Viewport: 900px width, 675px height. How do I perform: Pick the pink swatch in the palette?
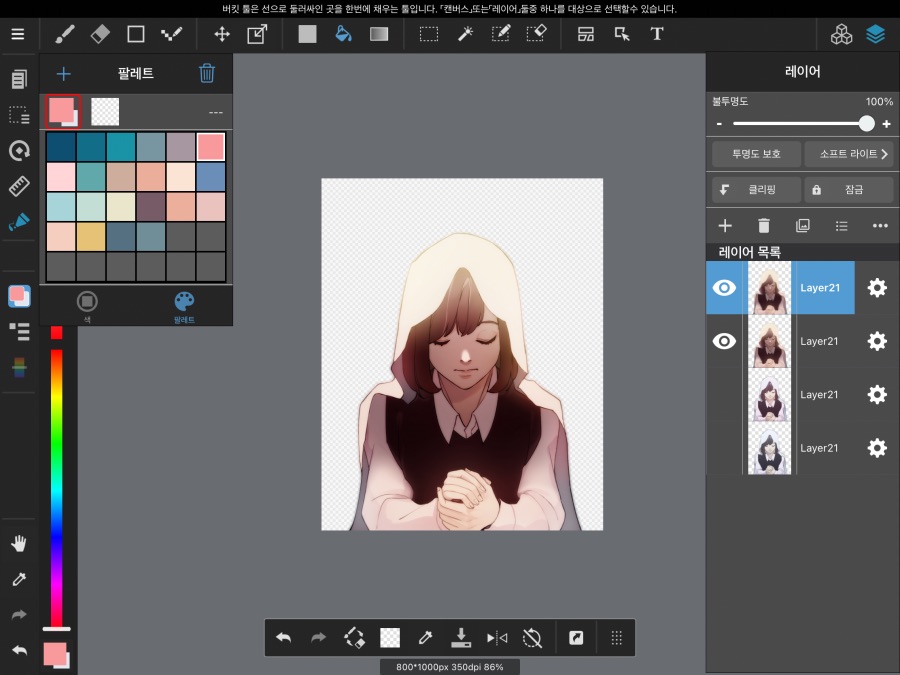[213, 146]
